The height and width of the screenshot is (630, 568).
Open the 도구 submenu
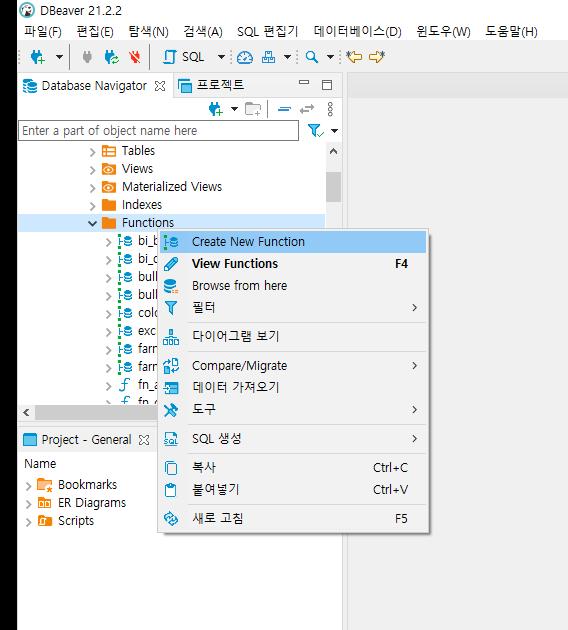[x=293, y=409]
